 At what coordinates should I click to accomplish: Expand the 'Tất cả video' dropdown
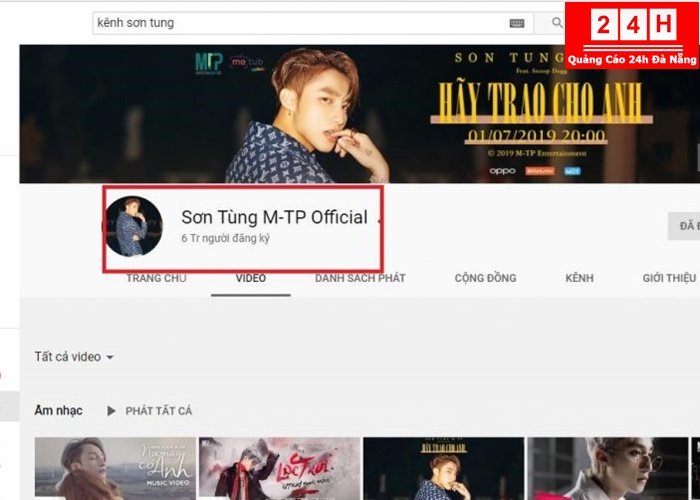(74, 357)
